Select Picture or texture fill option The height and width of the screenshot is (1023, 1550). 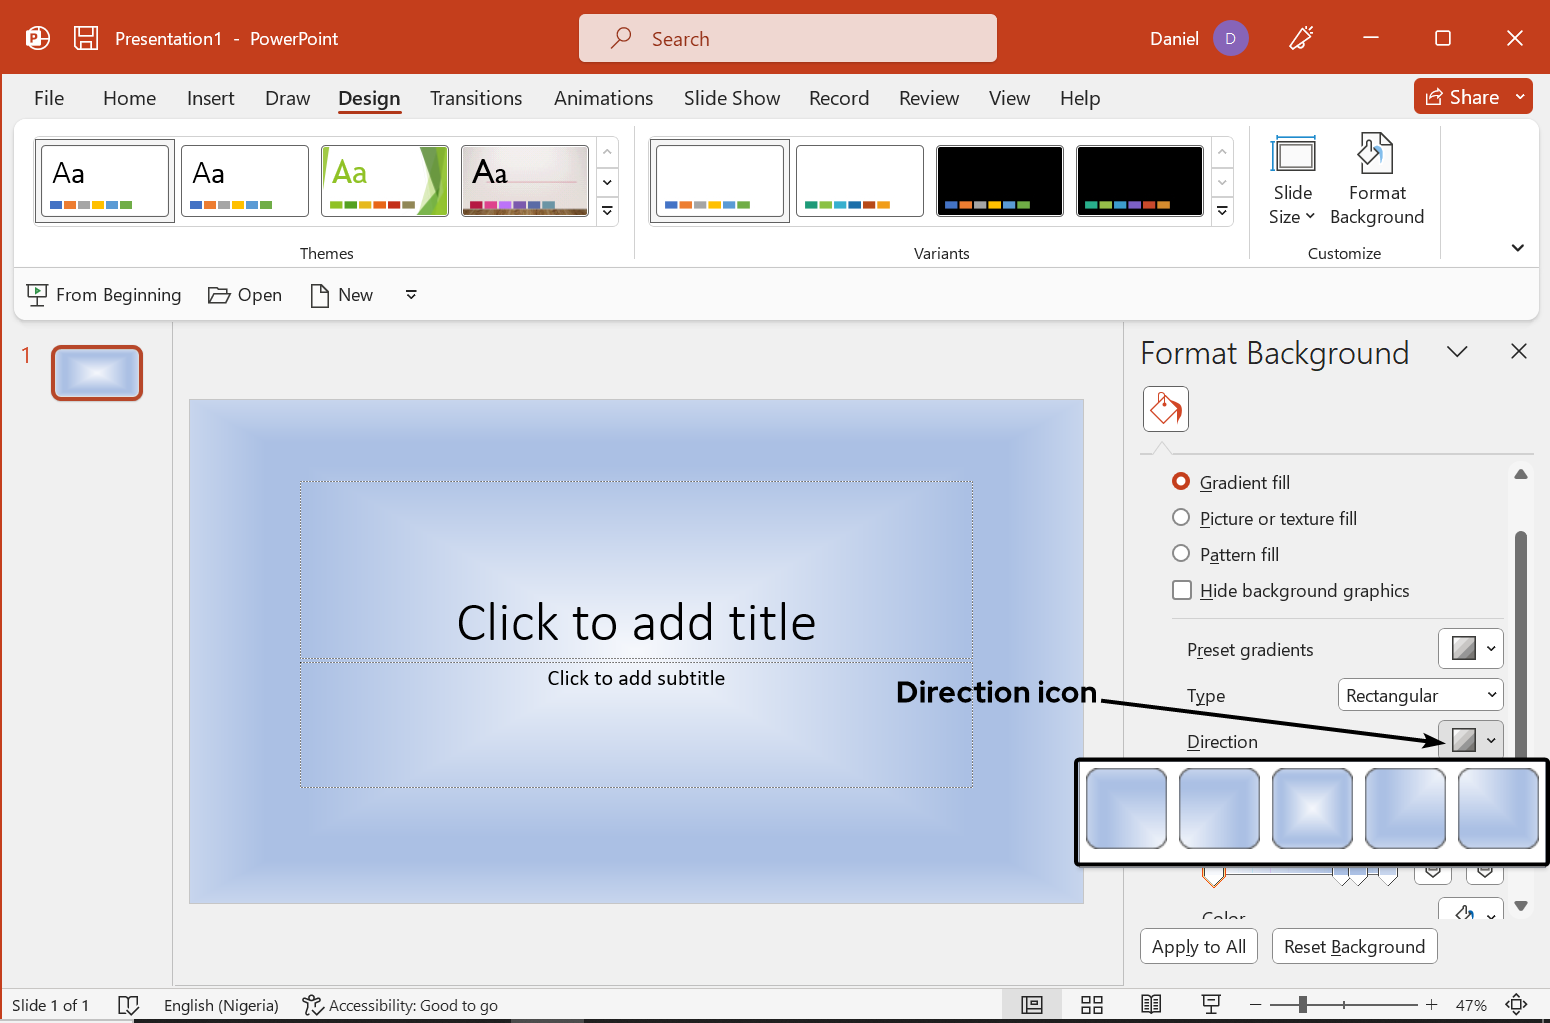[1181, 518]
